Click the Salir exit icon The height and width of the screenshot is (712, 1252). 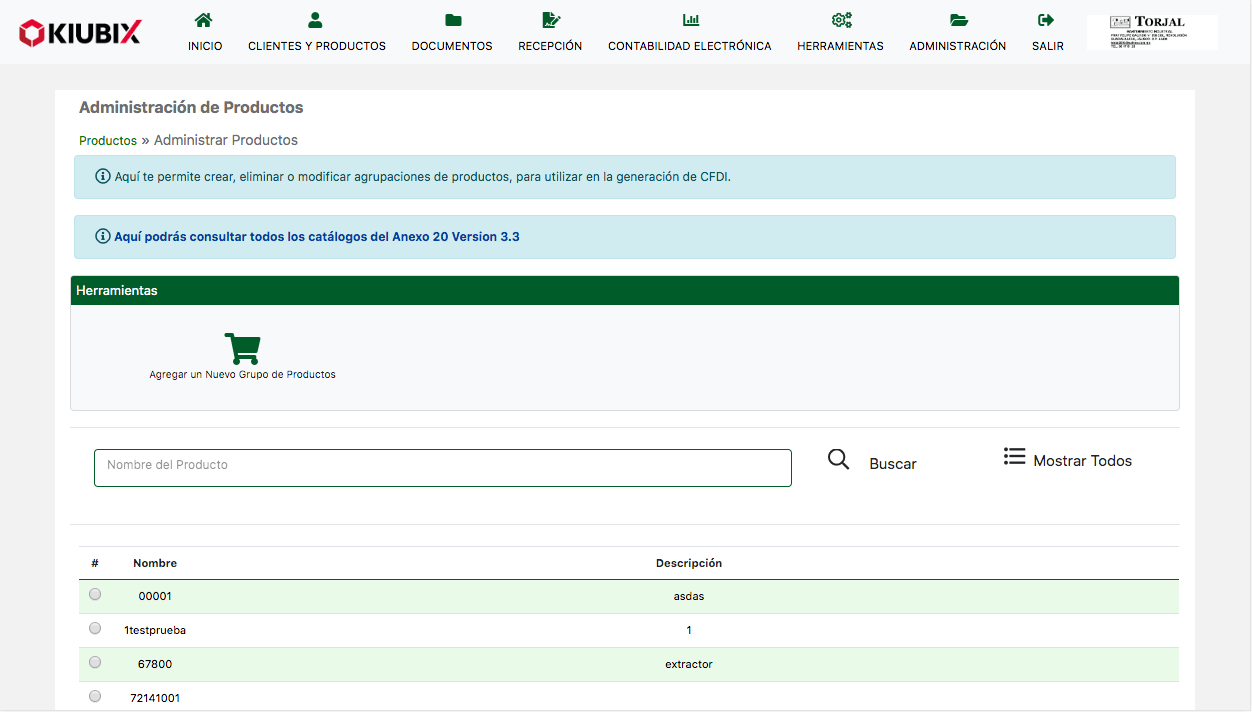(x=1047, y=20)
